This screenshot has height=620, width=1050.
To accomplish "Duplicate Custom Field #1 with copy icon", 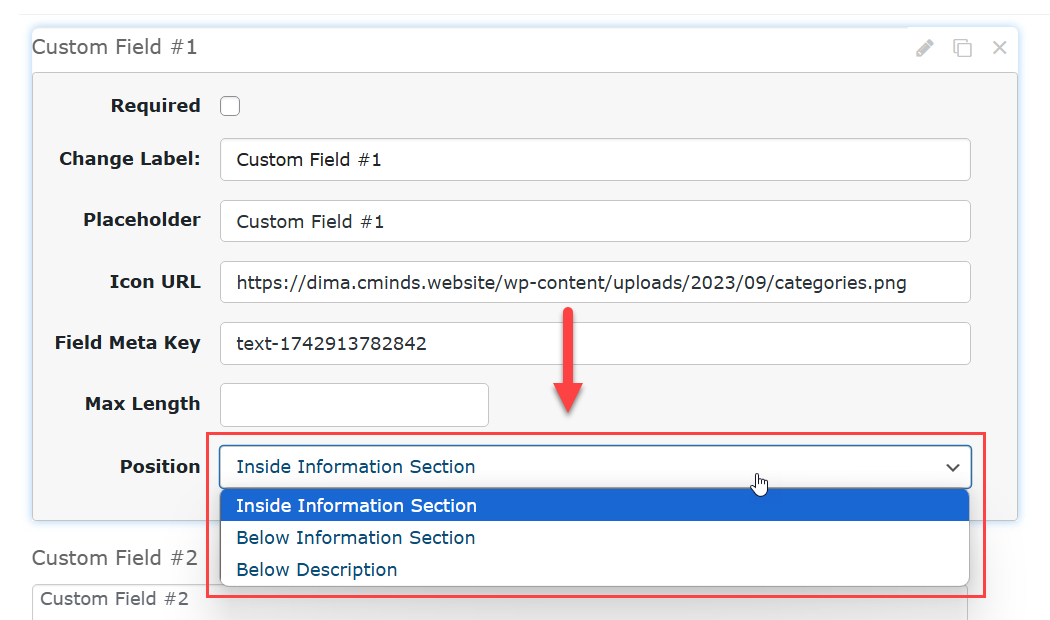I will point(962,48).
